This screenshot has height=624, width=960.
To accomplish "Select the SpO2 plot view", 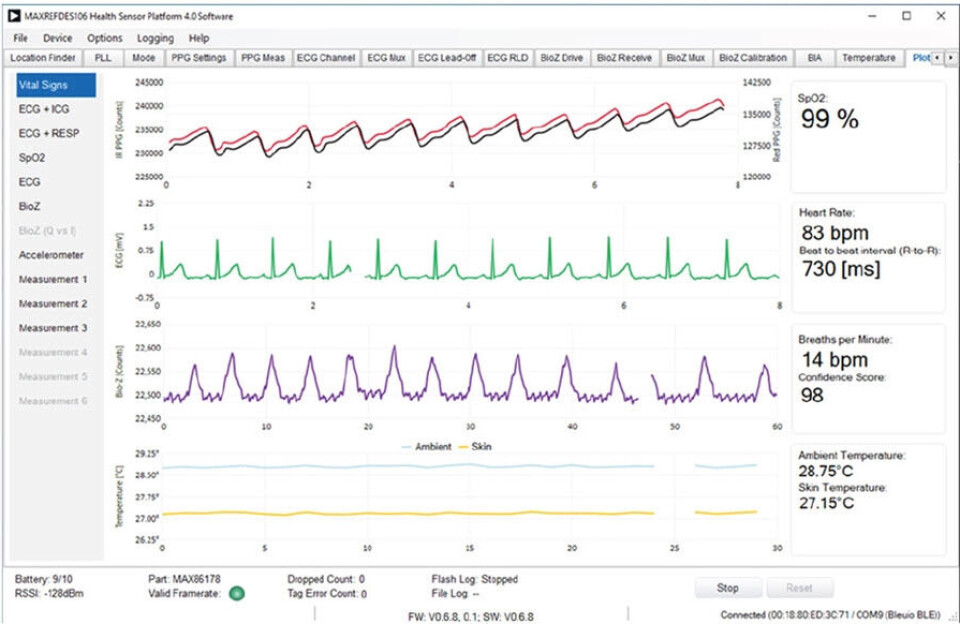I will pos(32,158).
